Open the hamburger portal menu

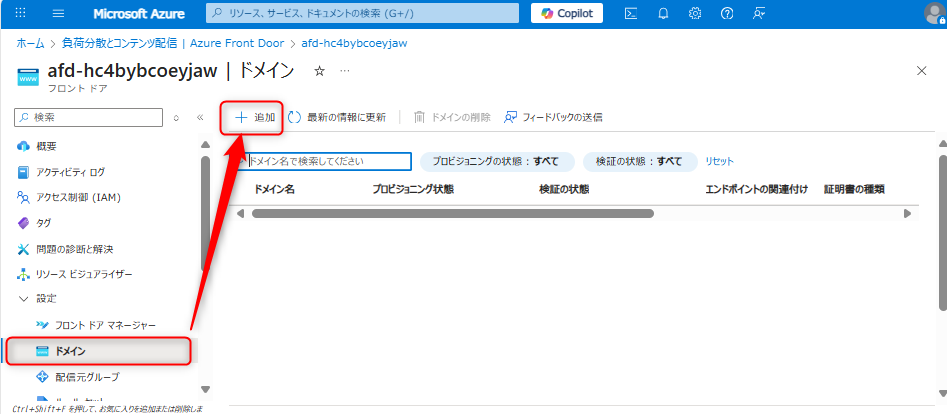point(59,13)
